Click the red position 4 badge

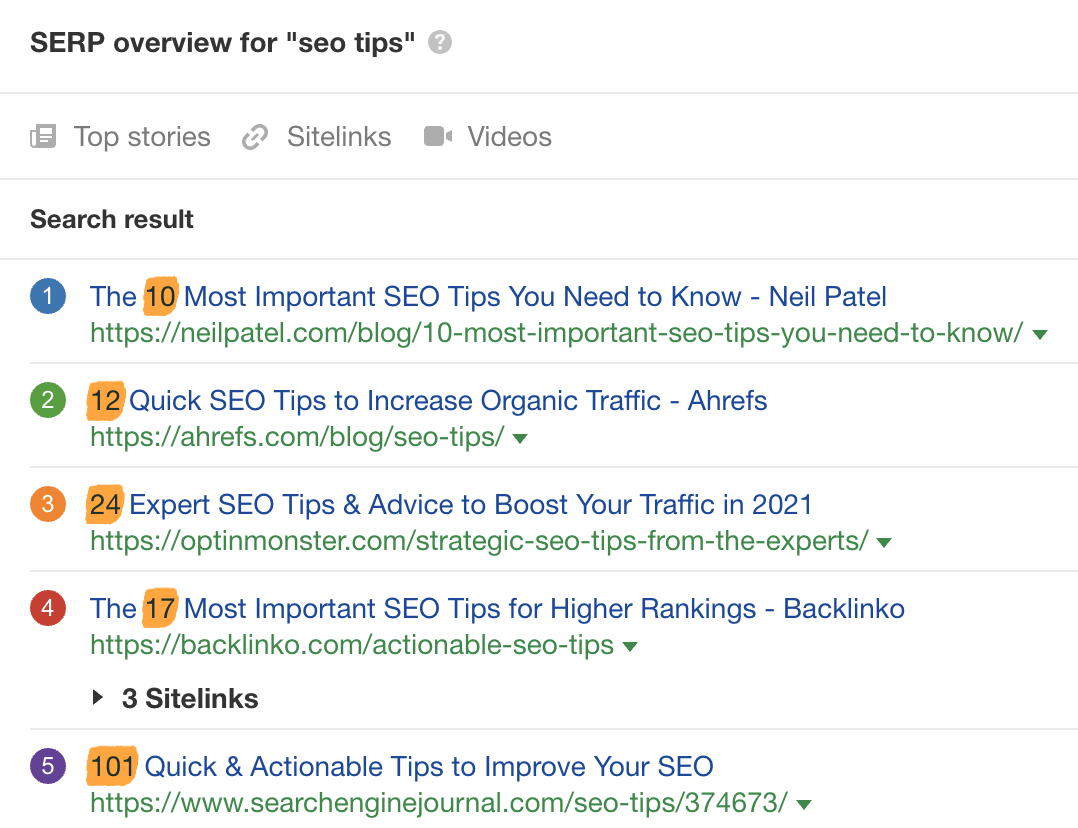pyautogui.click(x=48, y=608)
